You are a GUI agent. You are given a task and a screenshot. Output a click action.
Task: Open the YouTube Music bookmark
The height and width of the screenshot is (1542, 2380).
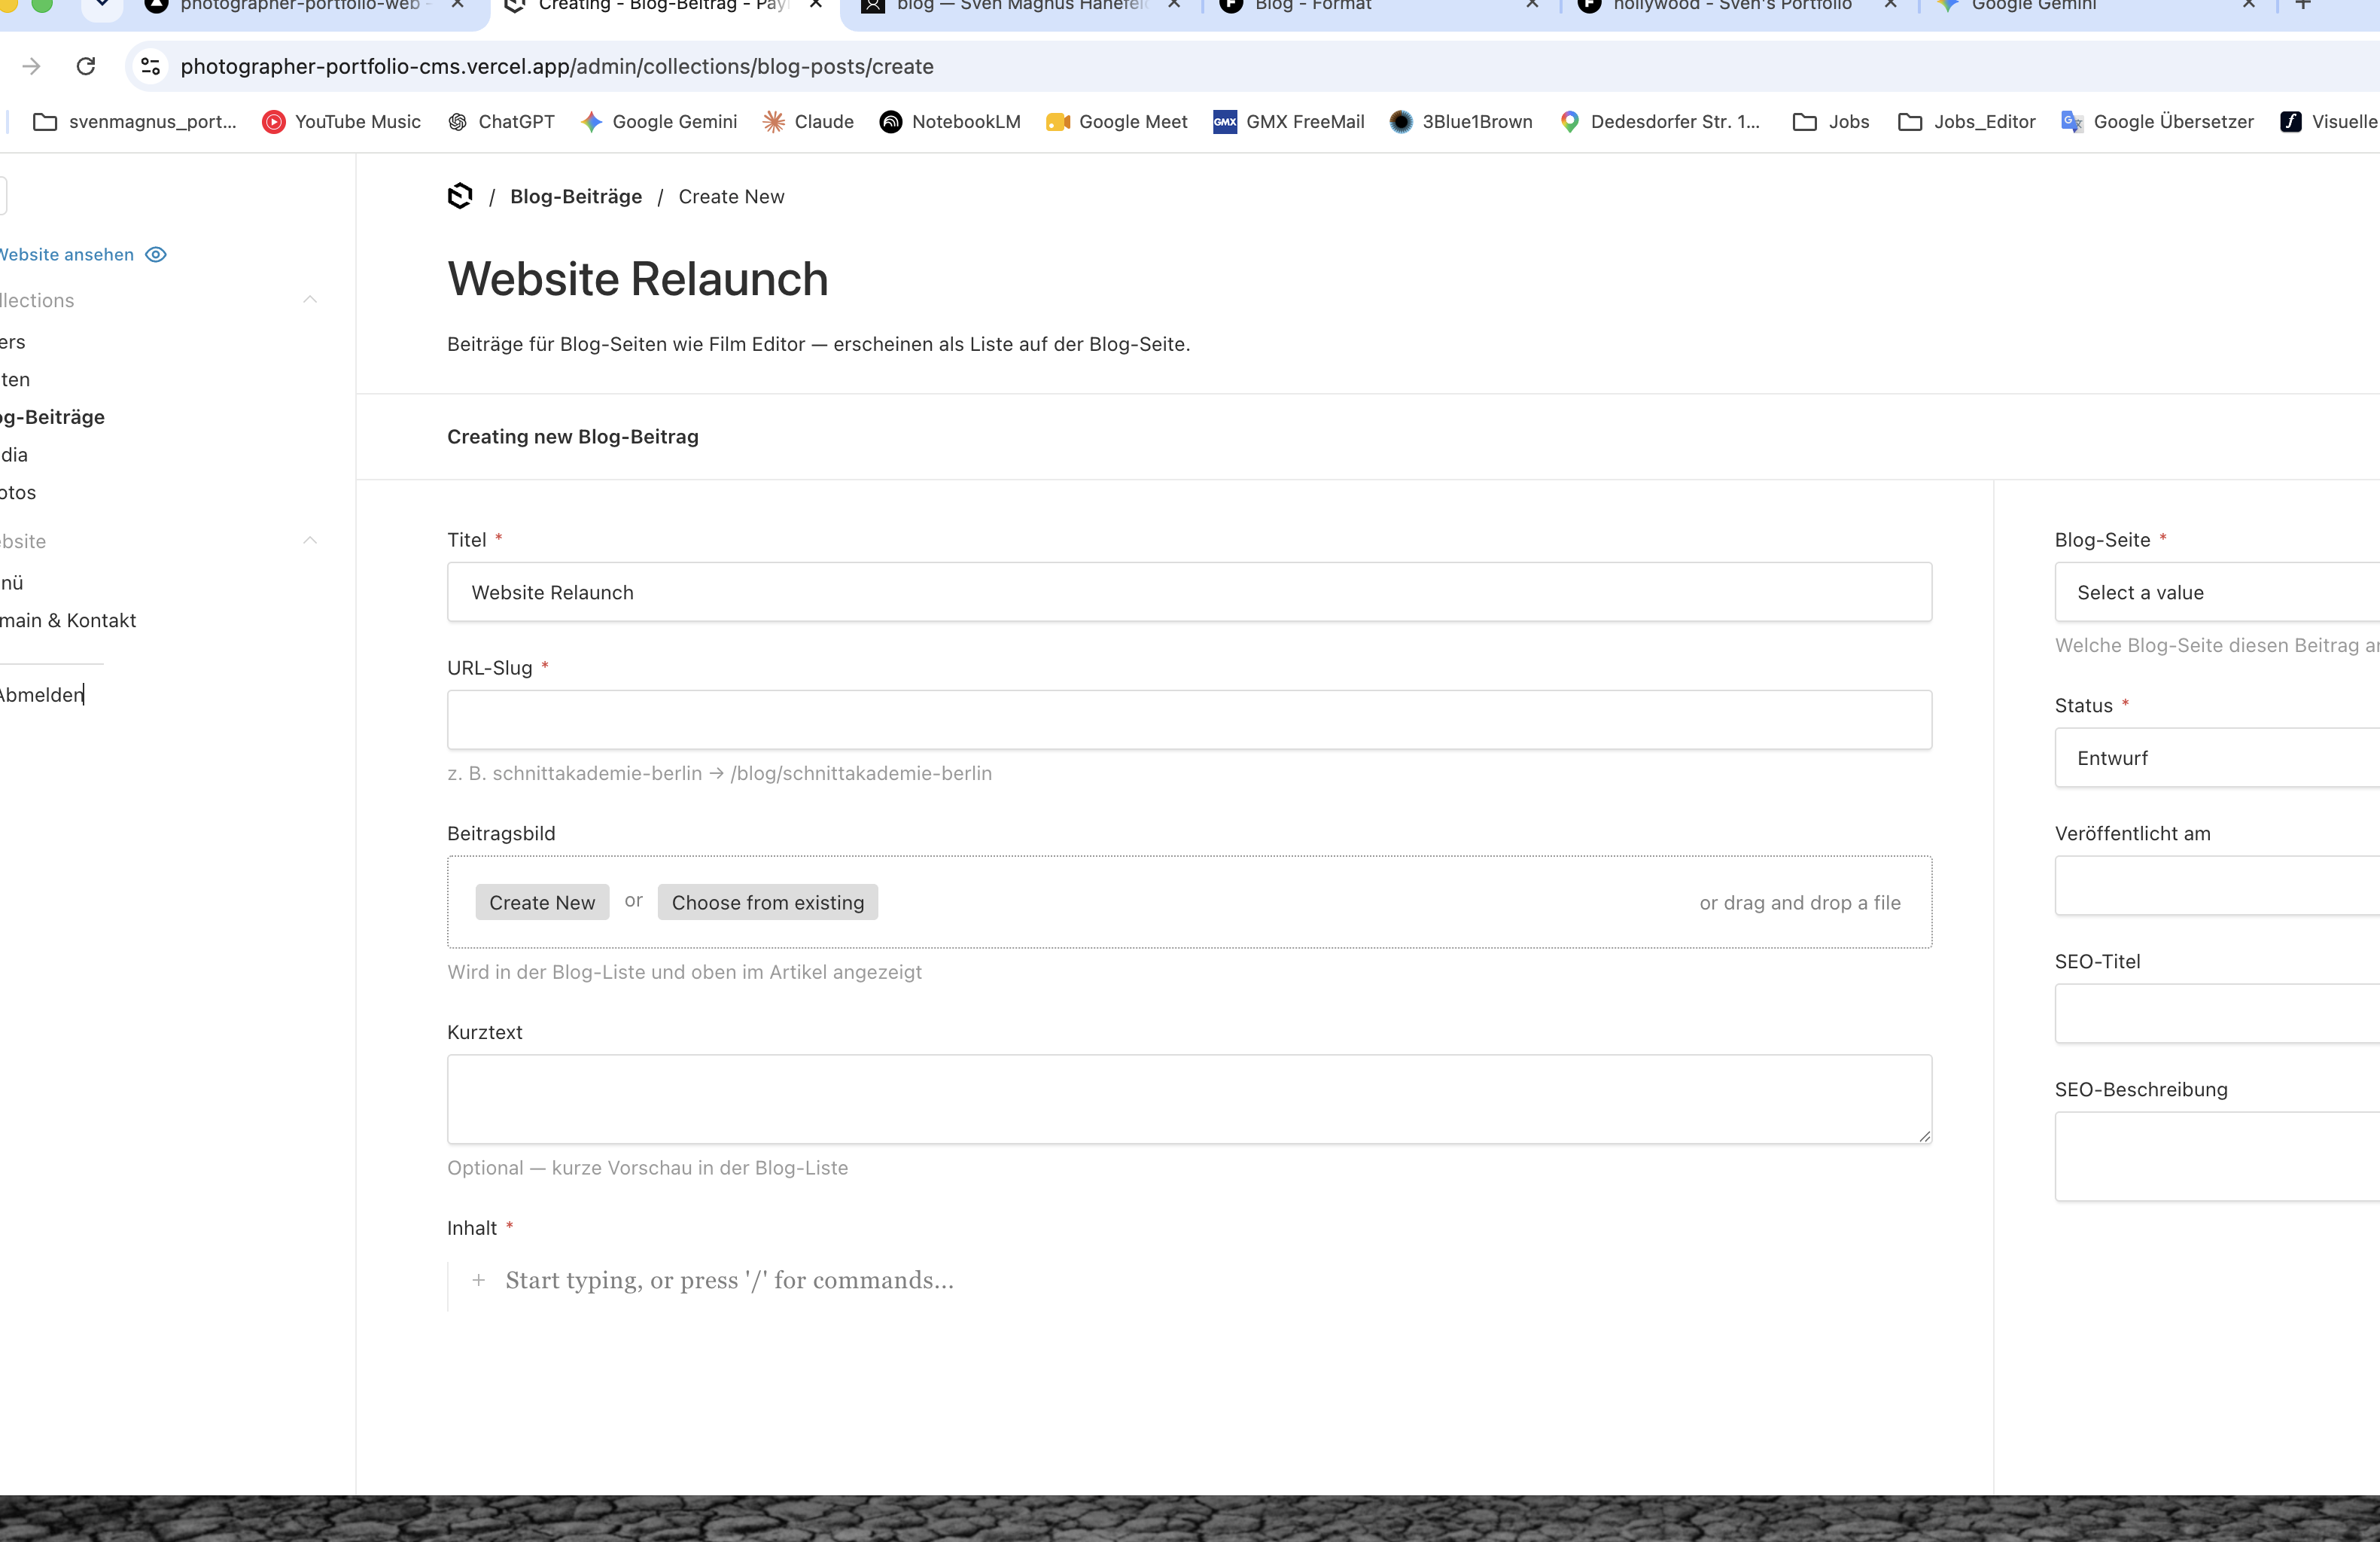pyautogui.click(x=341, y=122)
